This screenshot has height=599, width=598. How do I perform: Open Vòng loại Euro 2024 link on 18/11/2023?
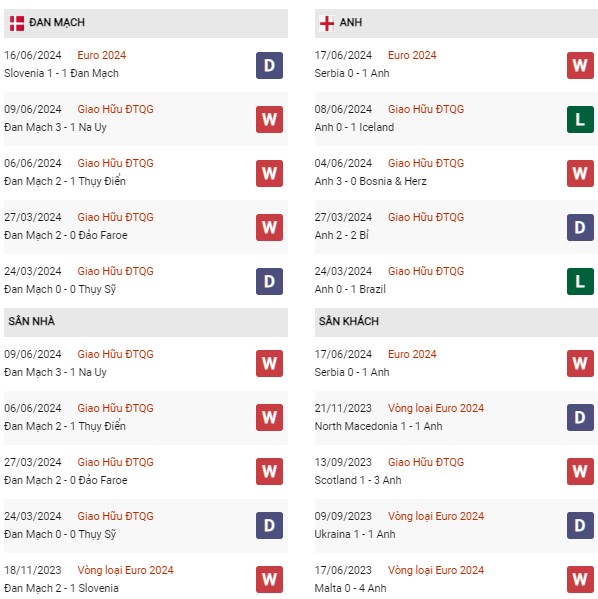coord(125,570)
